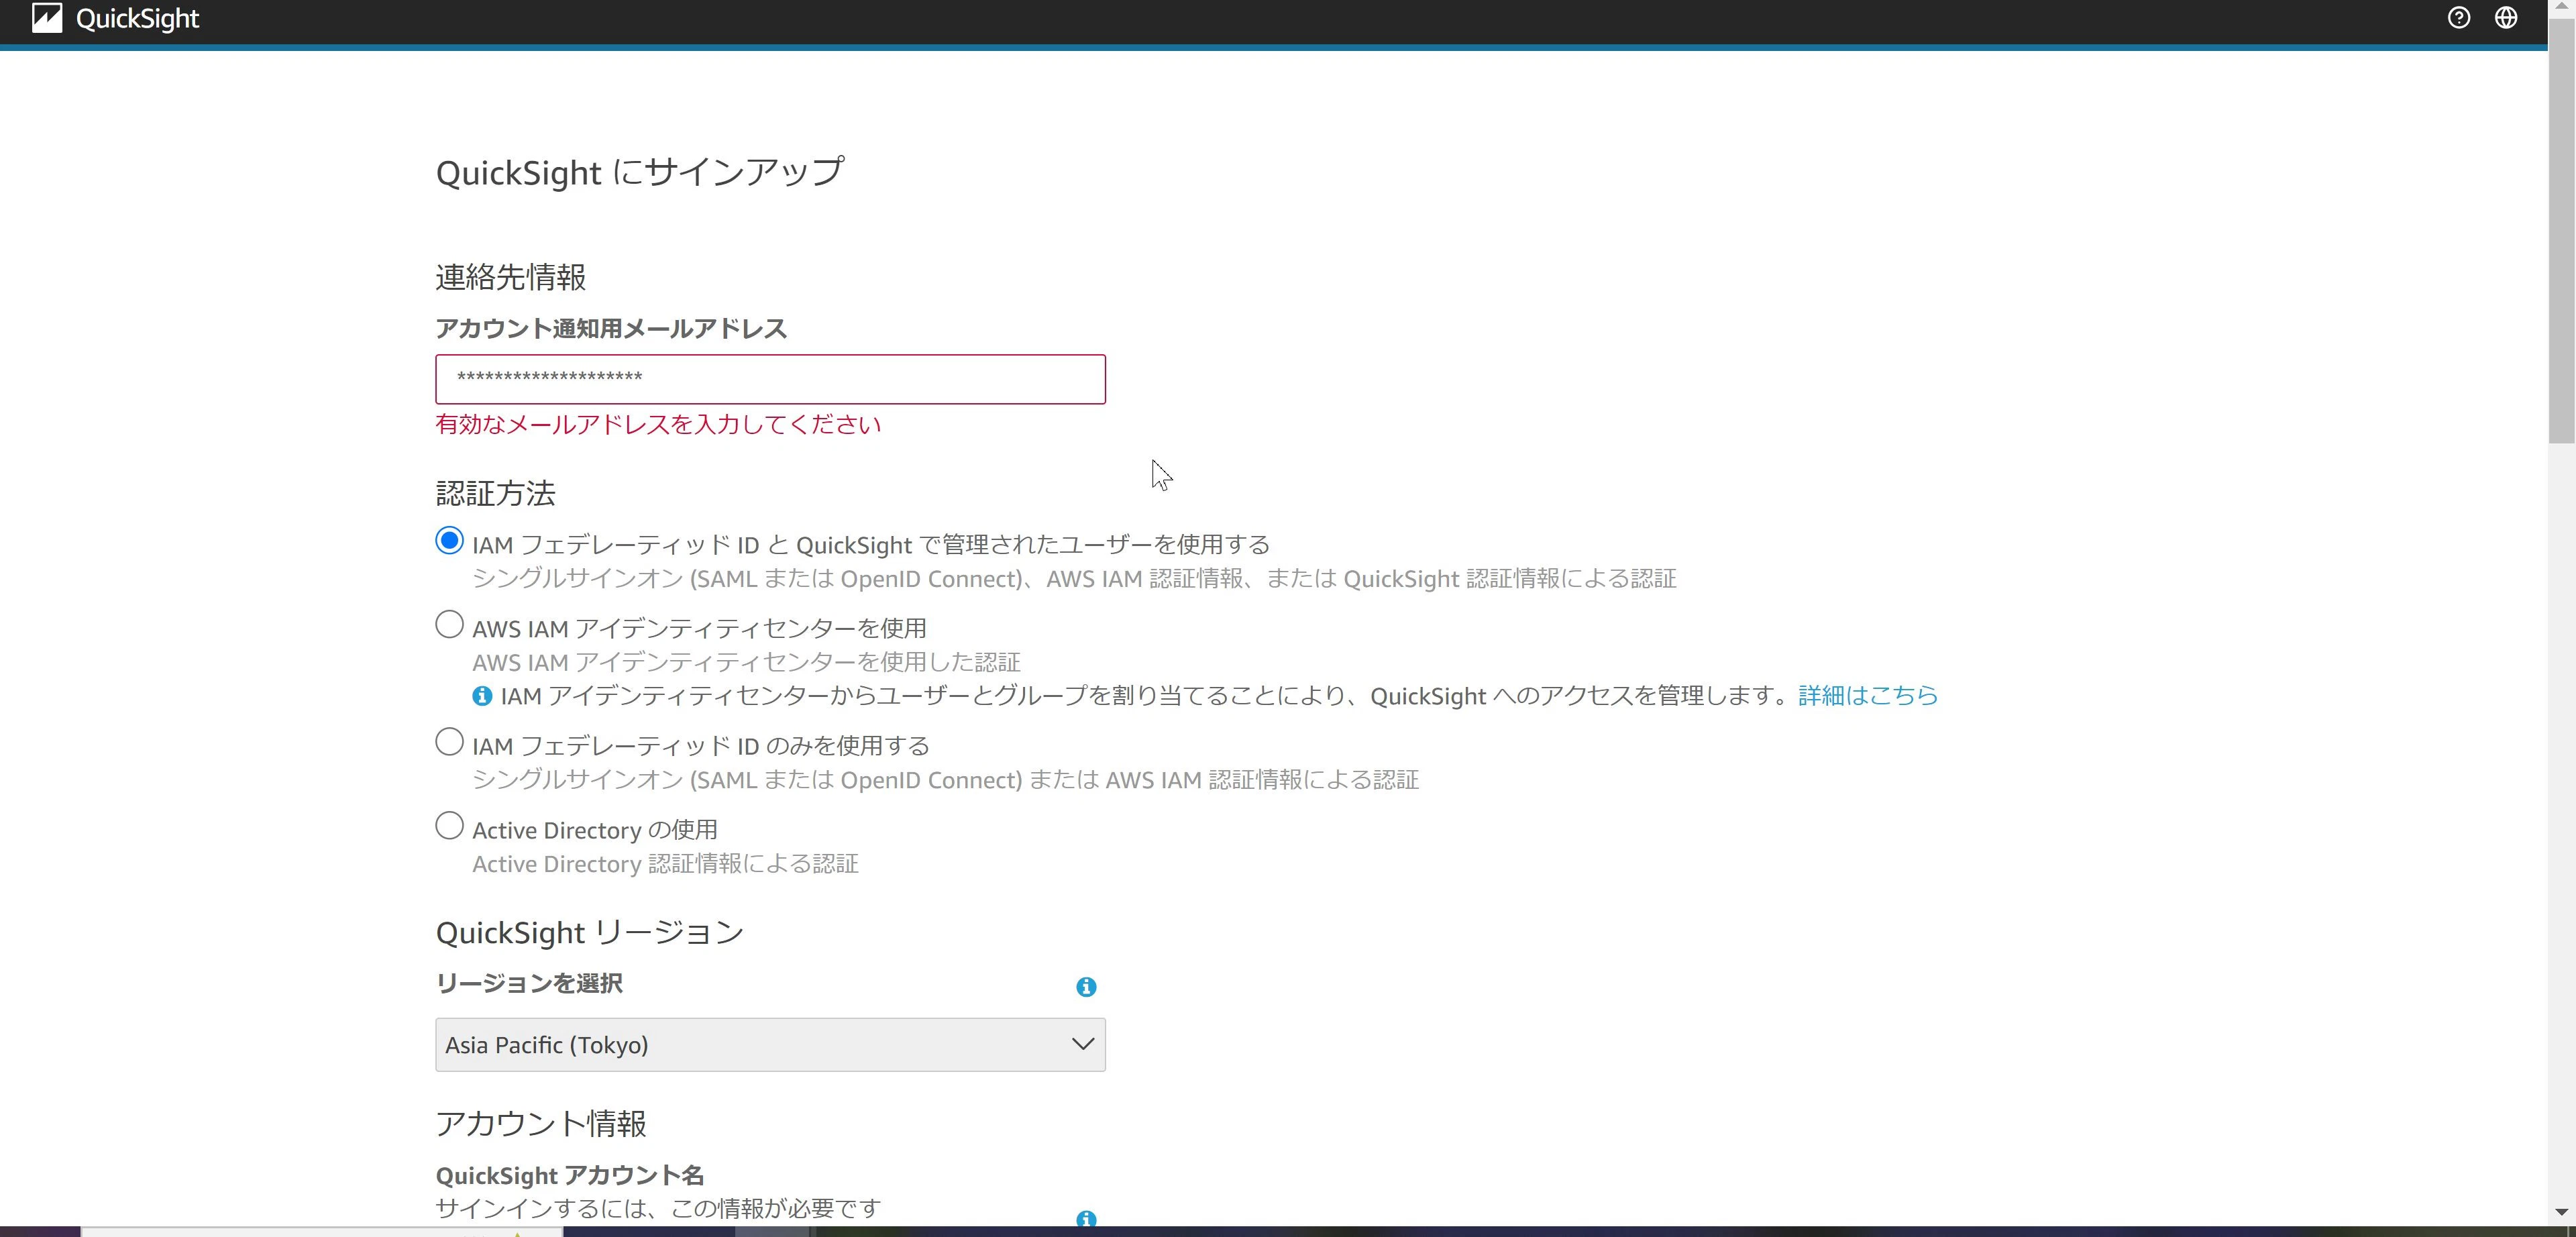Open the language globe icon
The image size is (2576, 1237).
(x=2506, y=18)
